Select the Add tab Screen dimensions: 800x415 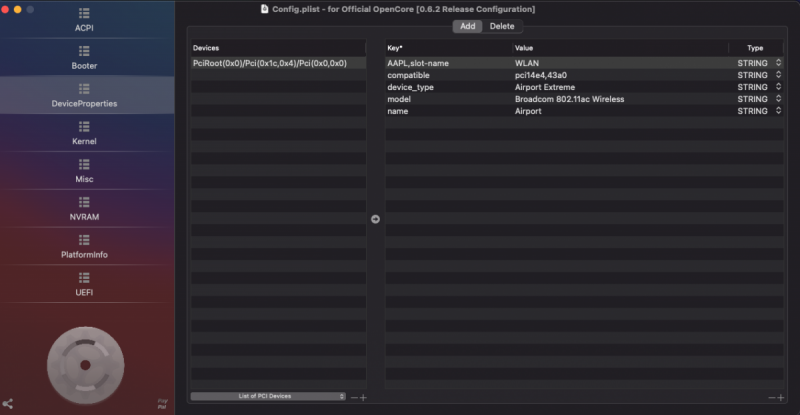pyautogui.click(x=467, y=26)
